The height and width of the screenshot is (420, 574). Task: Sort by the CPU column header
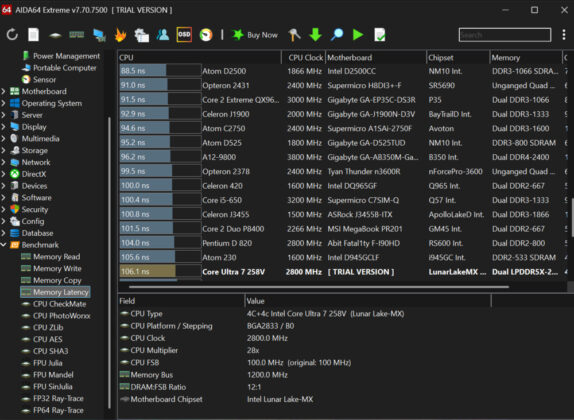coord(200,57)
